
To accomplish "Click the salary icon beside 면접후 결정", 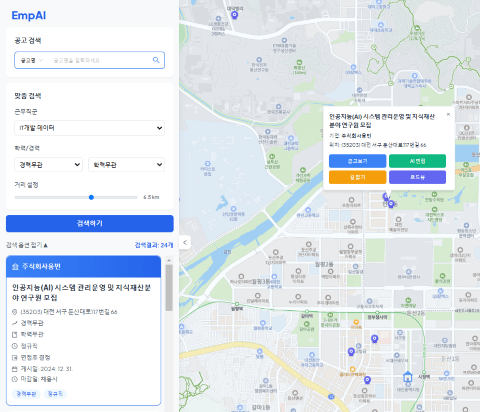I will pyautogui.click(x=14, y=358).
